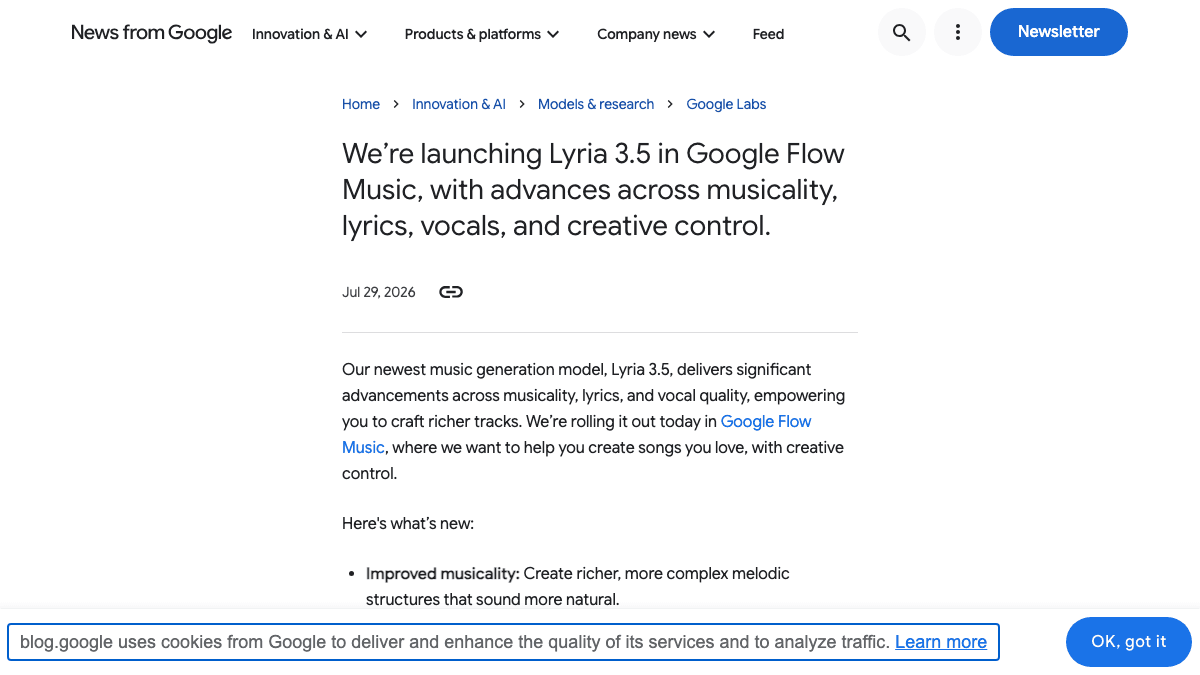This screenshot has width=1200, height=675.
Task: Click the Newsletter button
Action: [x=1058, y=32]
